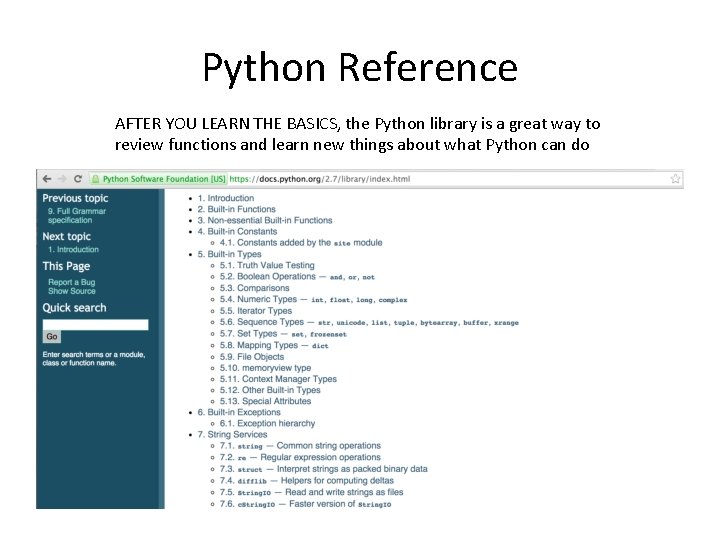Click the Python Software Foundation certificate label
Viewport: 720px width, 540px height.
click(164, 179)
